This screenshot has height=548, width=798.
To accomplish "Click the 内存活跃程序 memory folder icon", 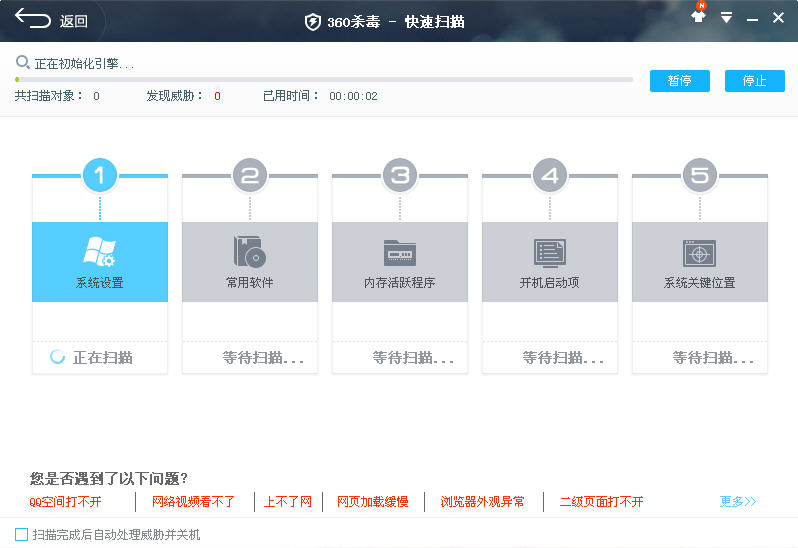I will point(400,253).
